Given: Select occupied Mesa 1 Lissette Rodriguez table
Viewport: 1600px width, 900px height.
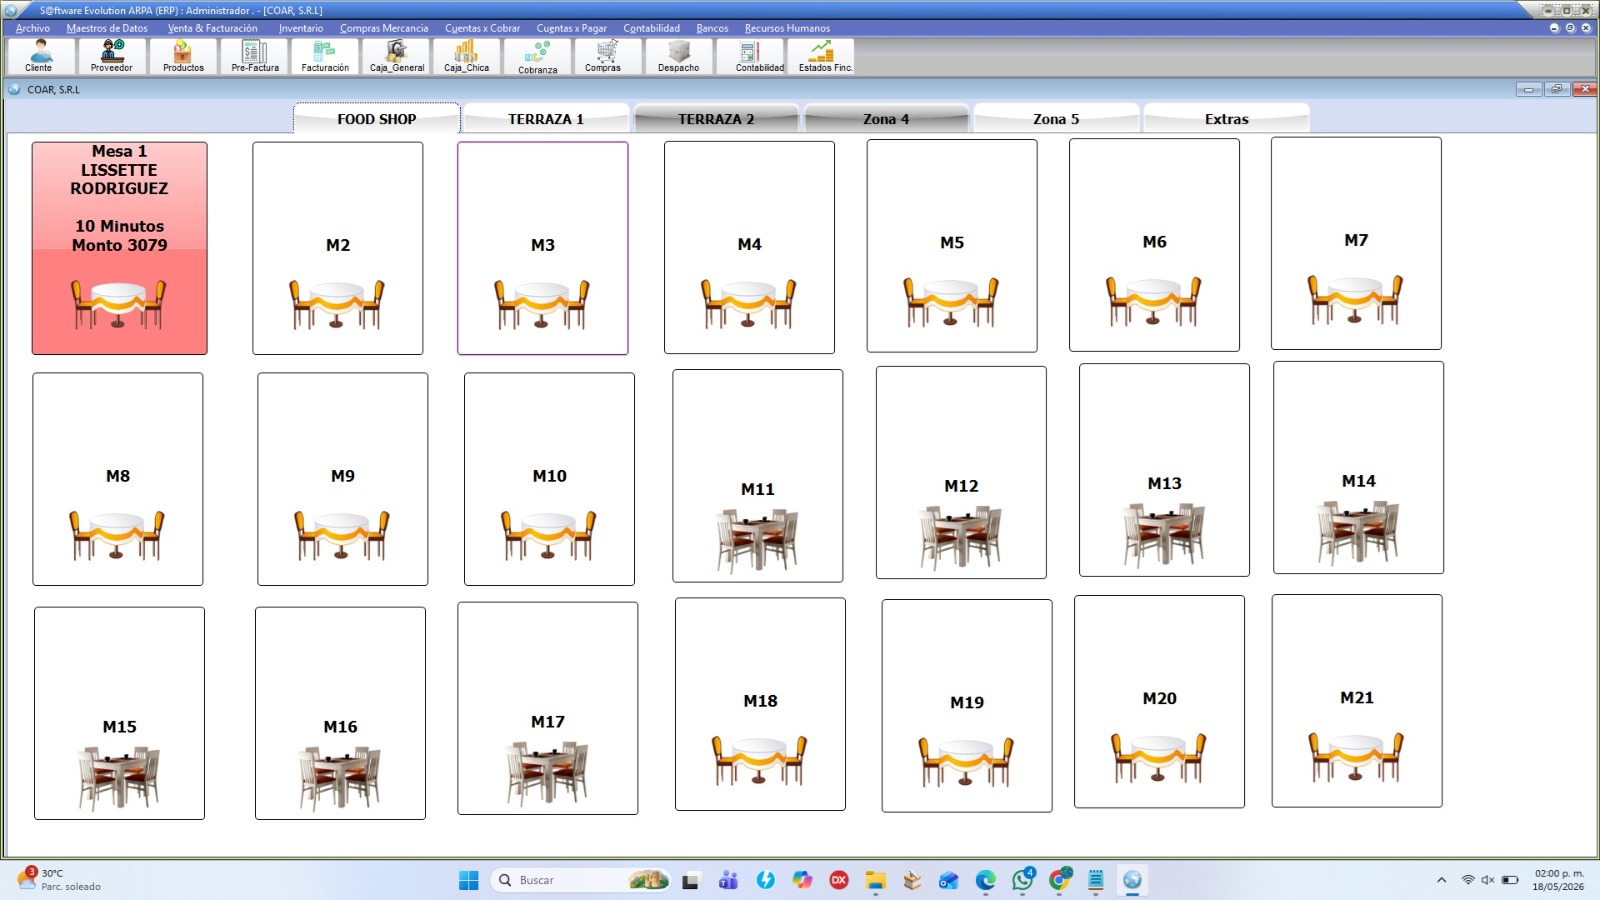Looking at the screenshot, I should click(120, 248).
